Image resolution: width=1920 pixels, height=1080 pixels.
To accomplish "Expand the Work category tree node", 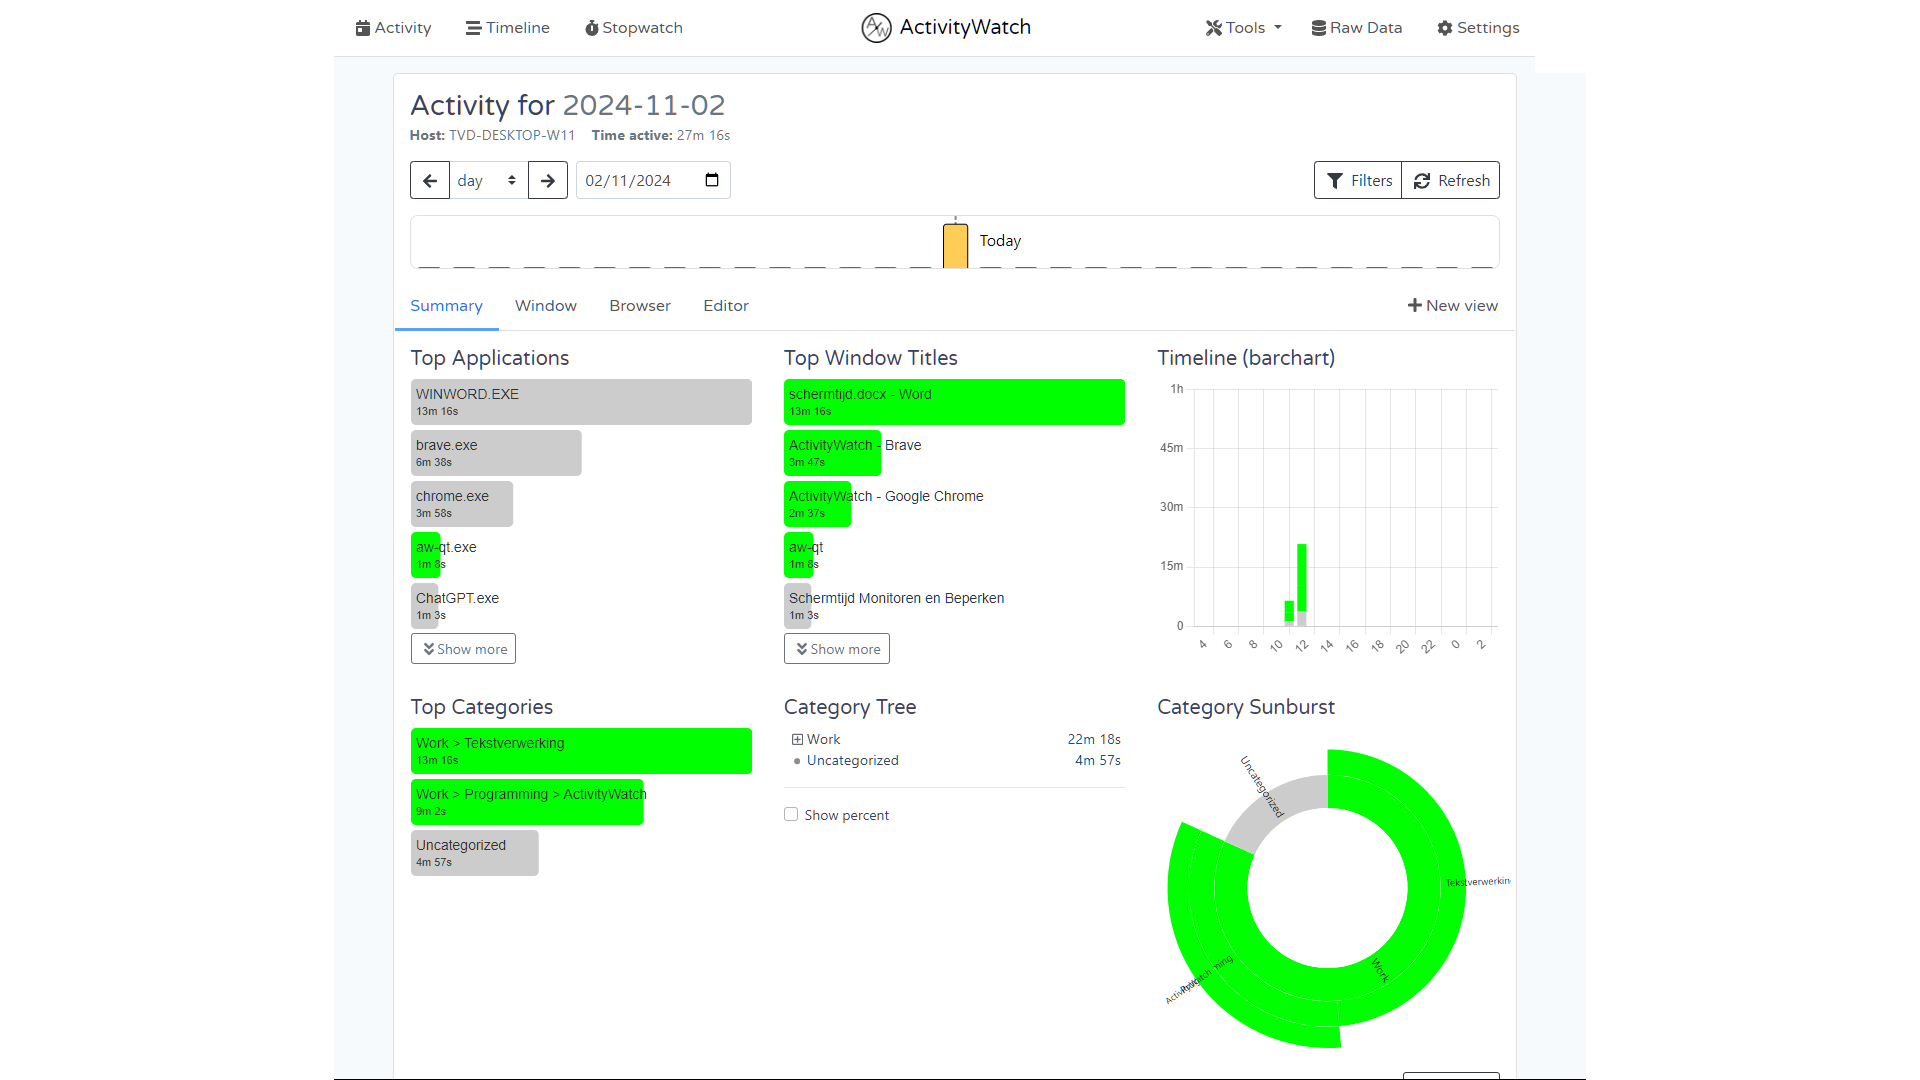I will pyautogui.click(x=797, y=740).
